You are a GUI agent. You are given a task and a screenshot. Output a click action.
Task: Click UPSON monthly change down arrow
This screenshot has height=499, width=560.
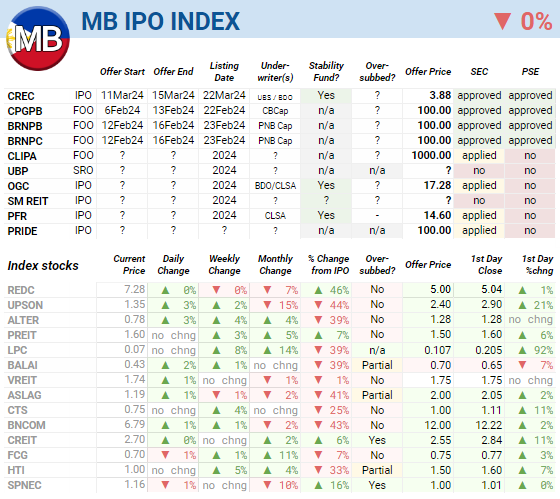267,305
